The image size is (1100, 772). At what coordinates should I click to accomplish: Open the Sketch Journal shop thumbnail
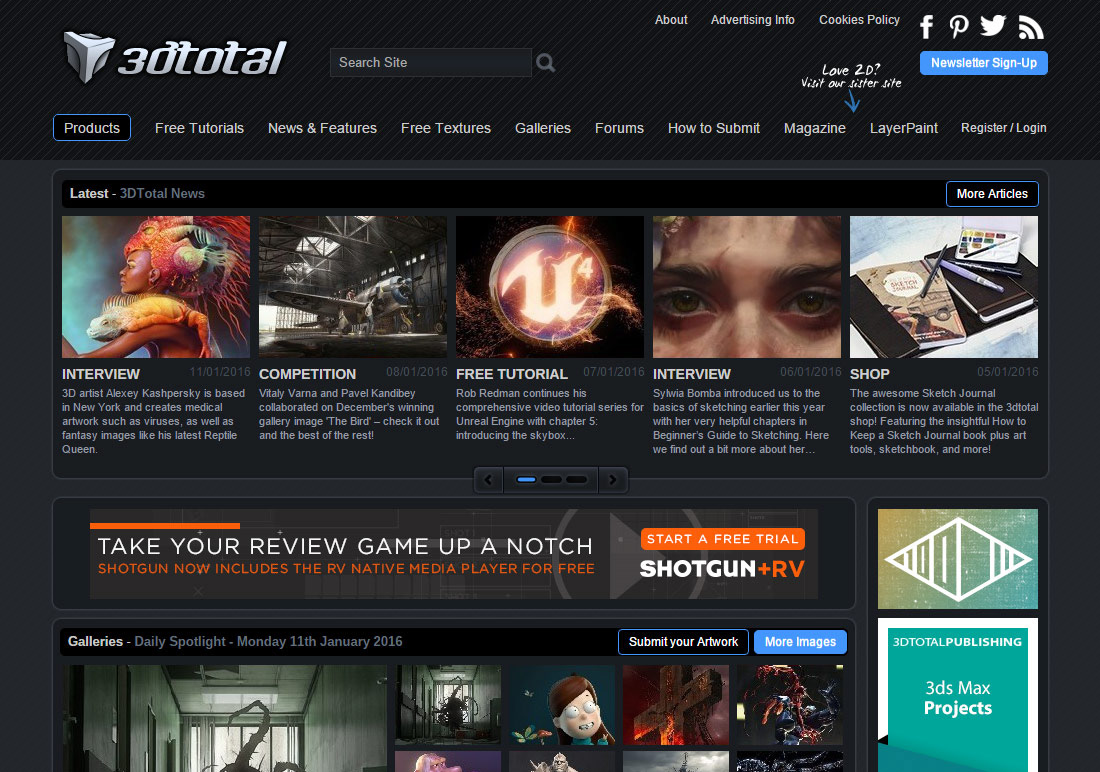coord(944,287)
